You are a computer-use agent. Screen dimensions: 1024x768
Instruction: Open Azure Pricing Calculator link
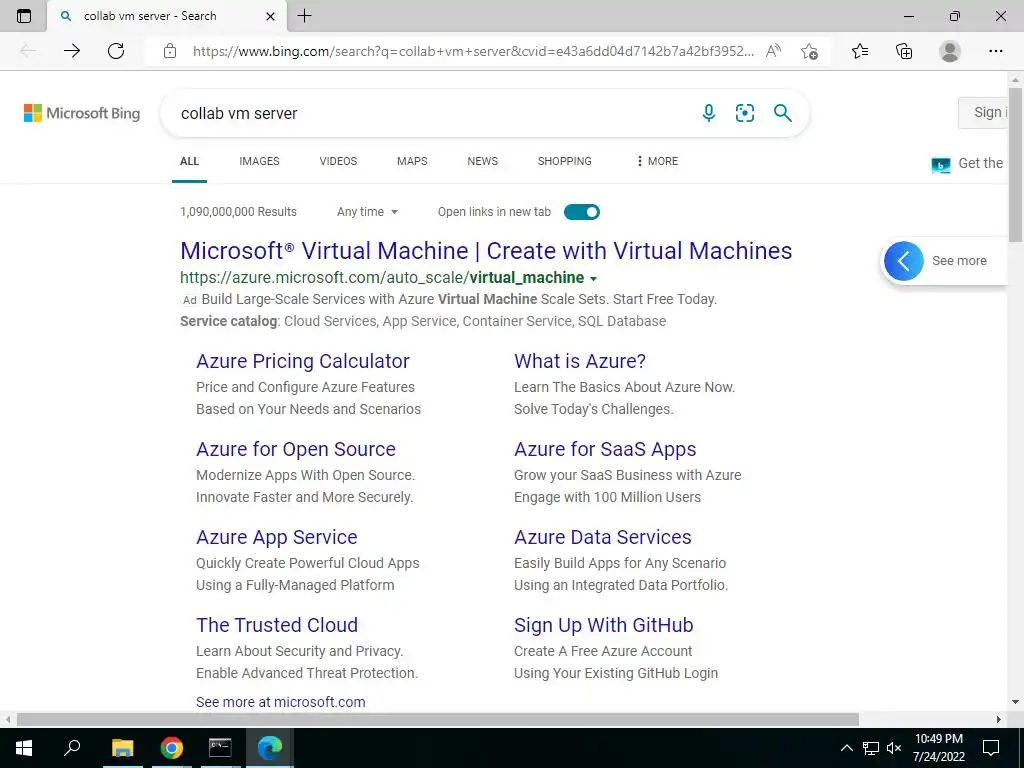point(303,361)
